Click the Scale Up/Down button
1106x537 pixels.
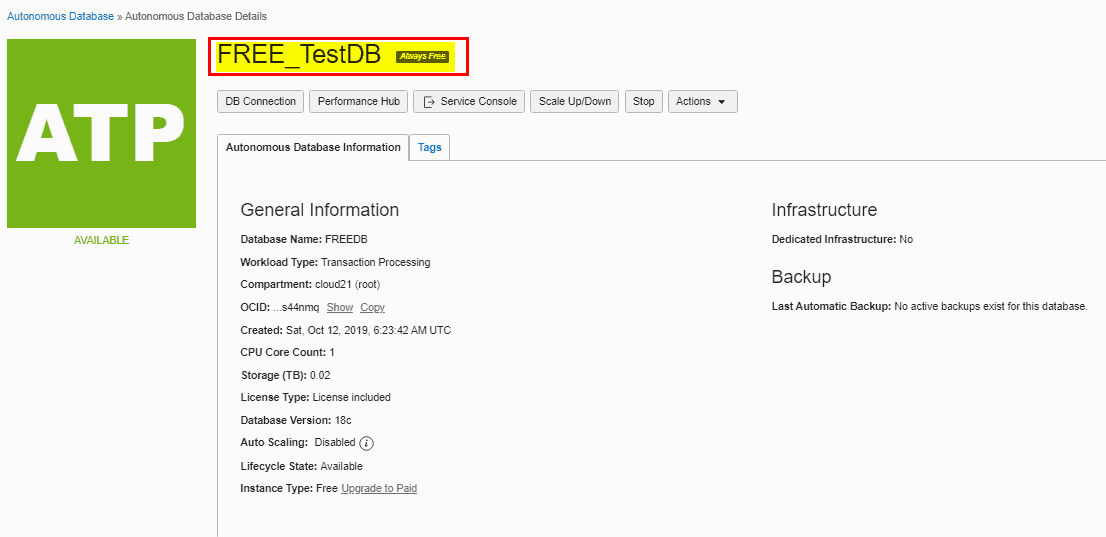point(575,102)
